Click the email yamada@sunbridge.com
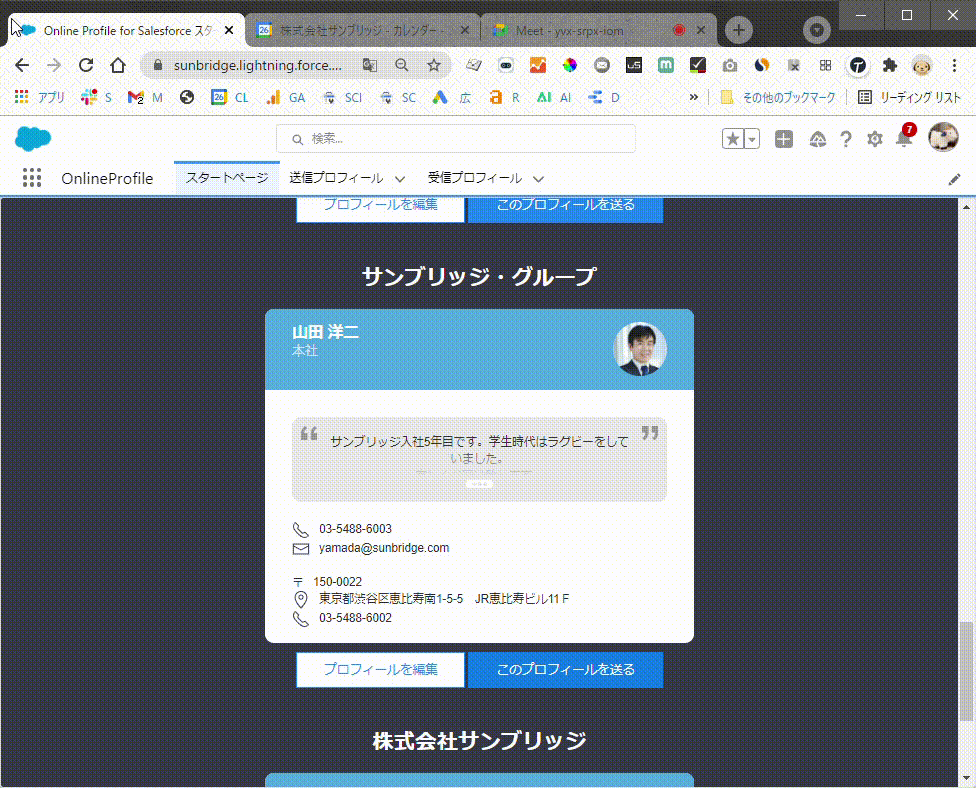Image resolution: width=976 pixels, height=788 pixels. pyautogui.click(x=384, y=548)
